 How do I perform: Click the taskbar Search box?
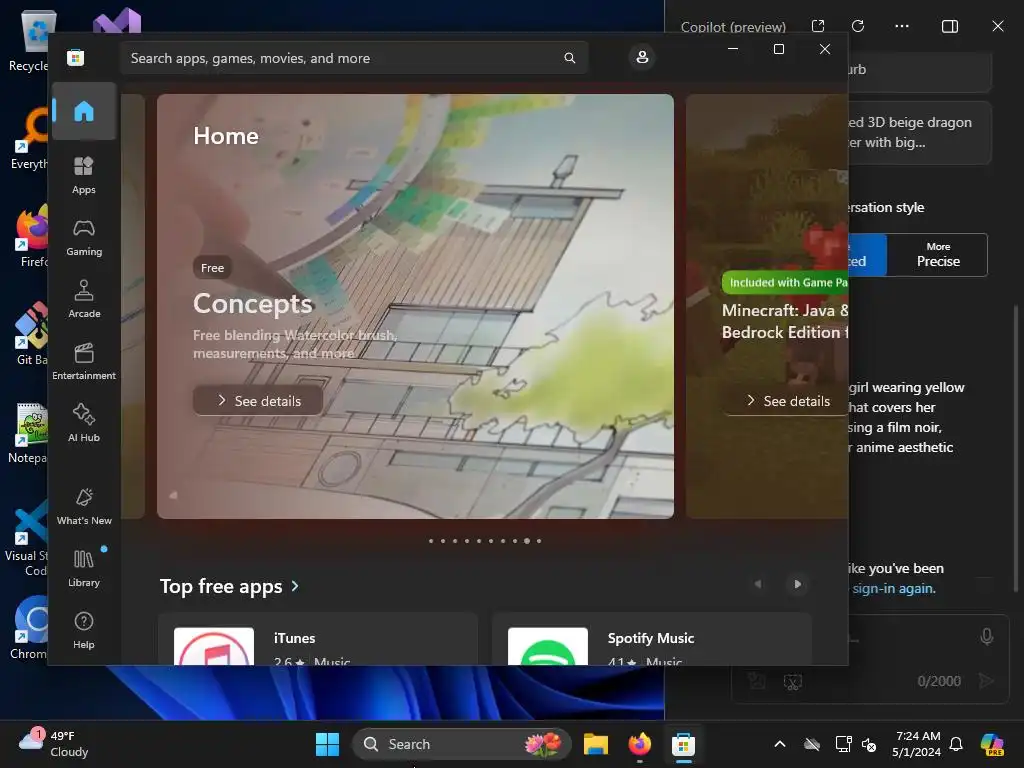(462, 744)
